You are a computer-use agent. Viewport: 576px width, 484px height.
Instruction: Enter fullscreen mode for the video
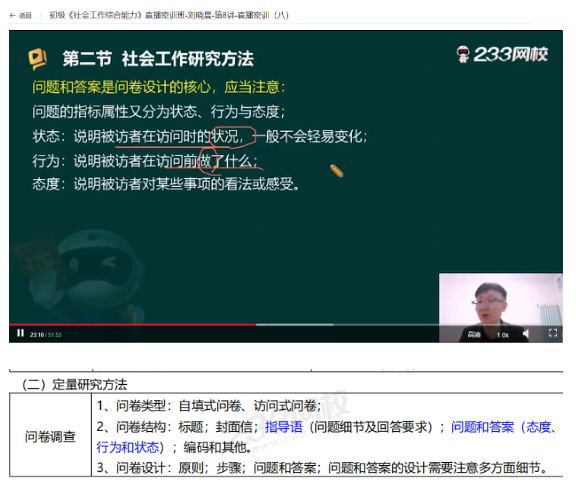pyautogui.click(x=552, y=333)
